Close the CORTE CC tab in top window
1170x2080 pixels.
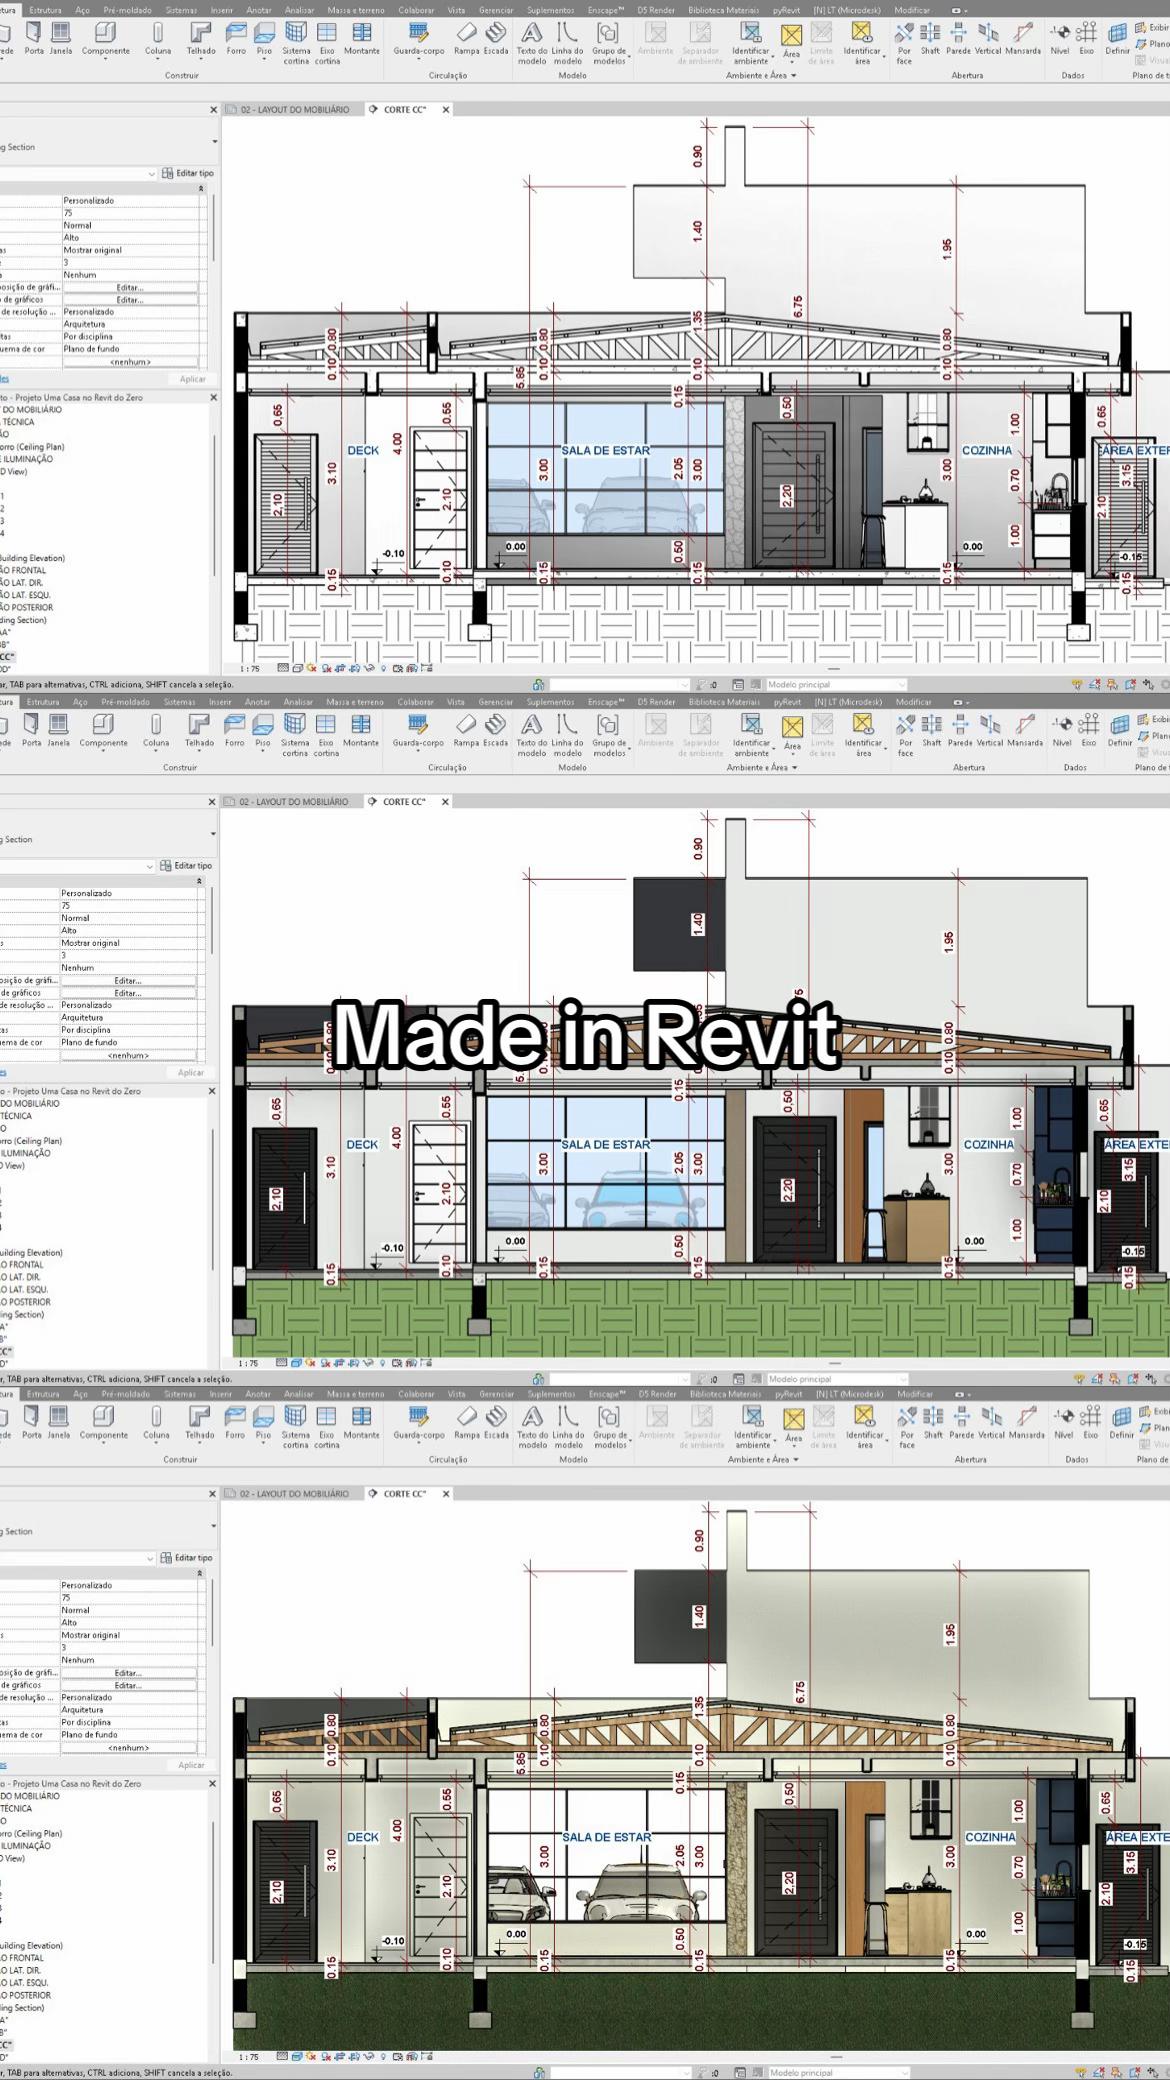(446, 110)
